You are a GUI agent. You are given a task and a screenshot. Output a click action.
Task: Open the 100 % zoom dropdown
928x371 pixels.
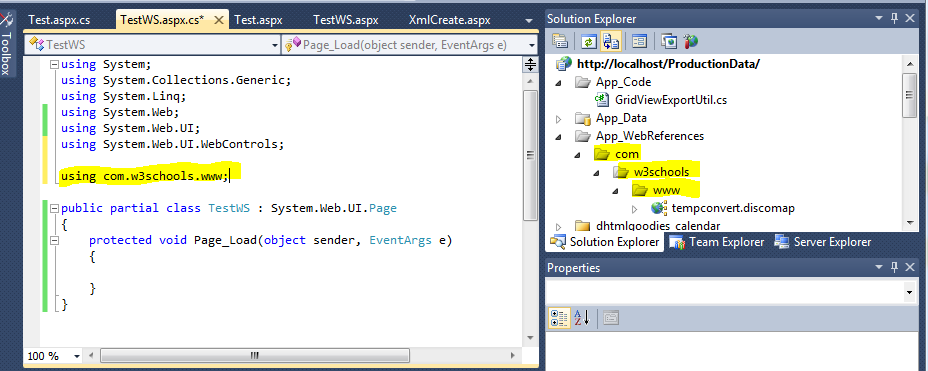pos(77,356)
